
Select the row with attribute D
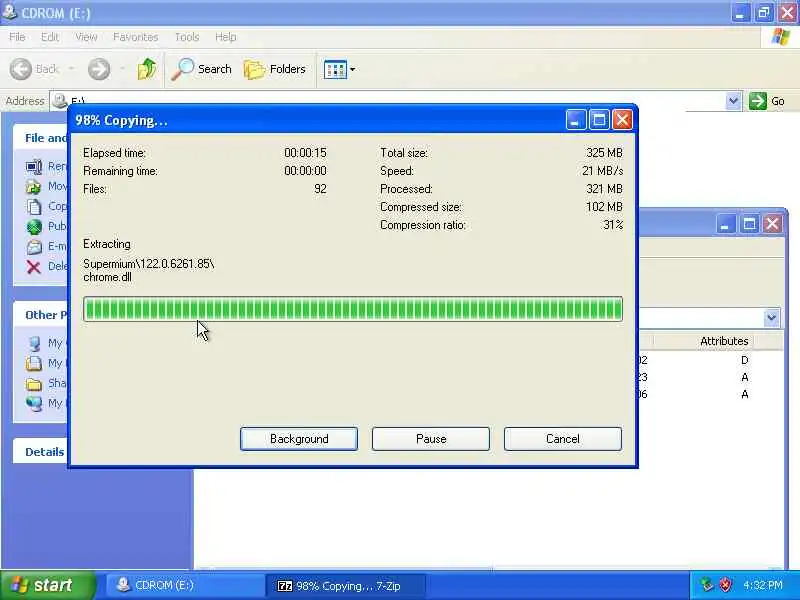tap(711, 360)
